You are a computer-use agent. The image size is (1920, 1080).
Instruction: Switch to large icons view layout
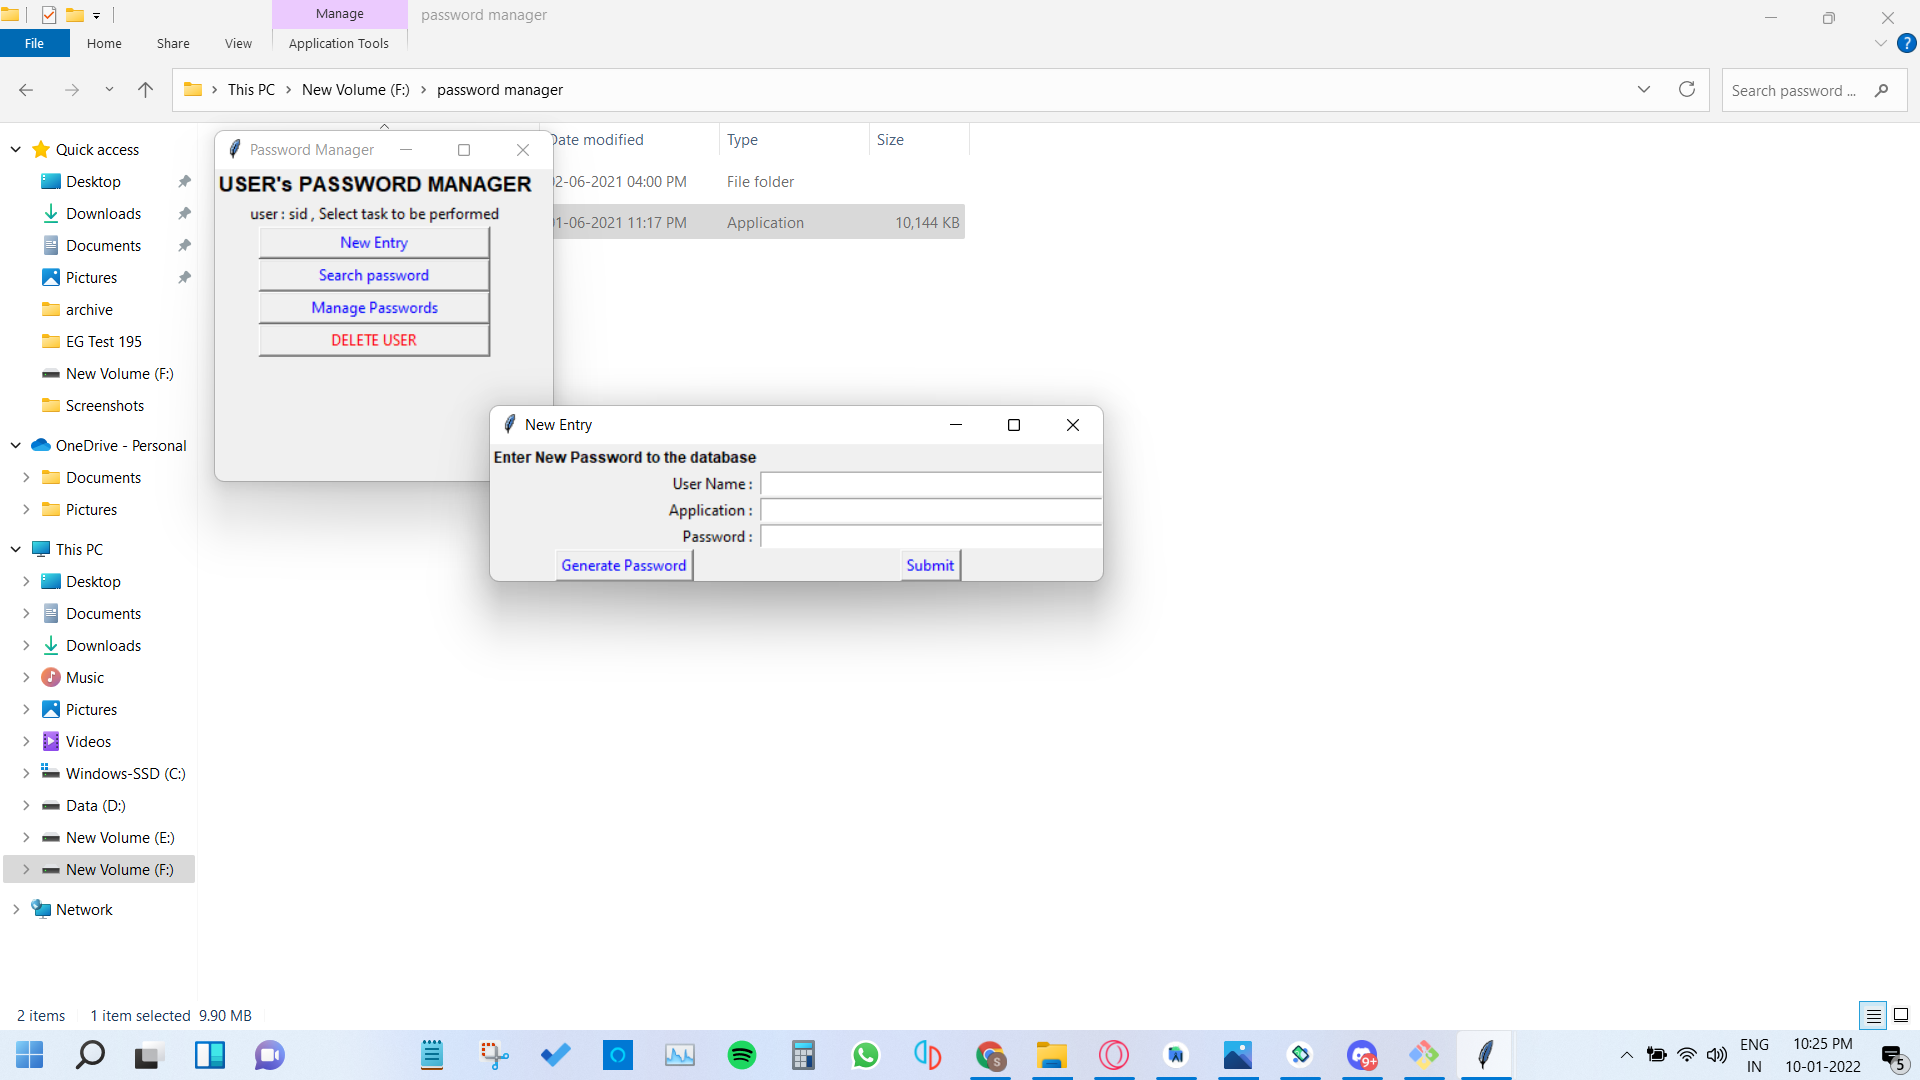click(1901, 1015)
